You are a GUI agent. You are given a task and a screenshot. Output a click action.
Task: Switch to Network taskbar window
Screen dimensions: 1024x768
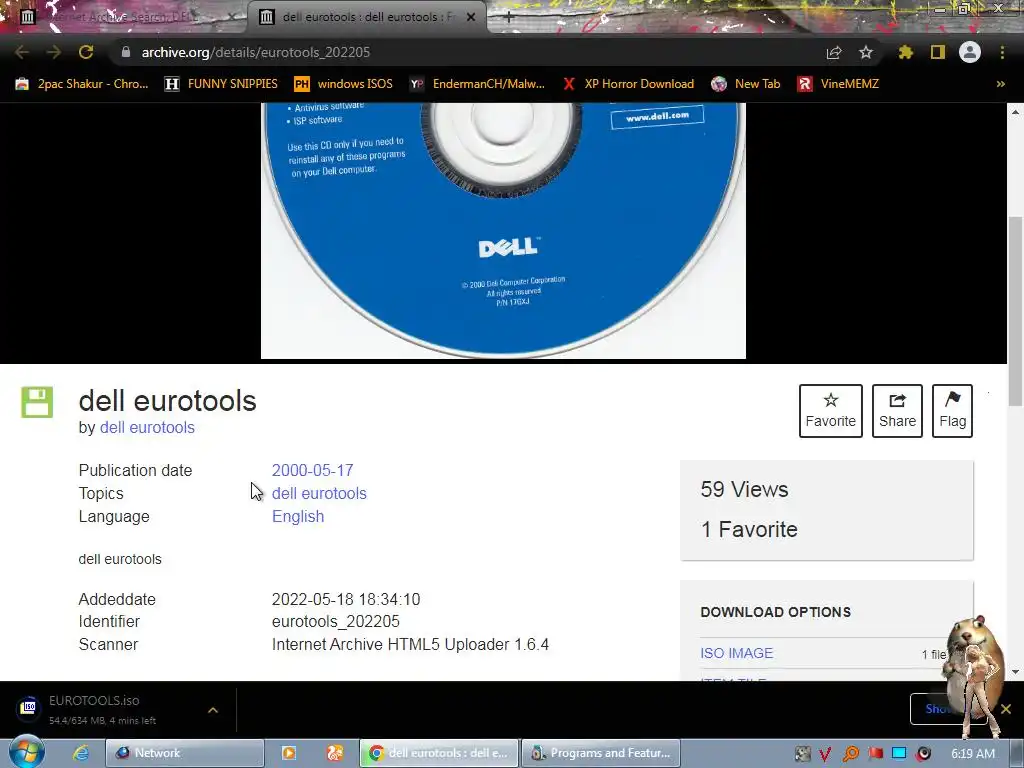coord(185,753)
